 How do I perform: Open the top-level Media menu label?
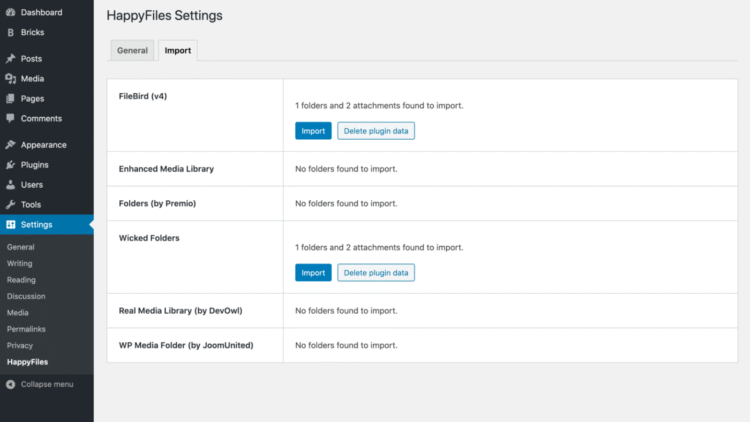[x=33, y=79]
